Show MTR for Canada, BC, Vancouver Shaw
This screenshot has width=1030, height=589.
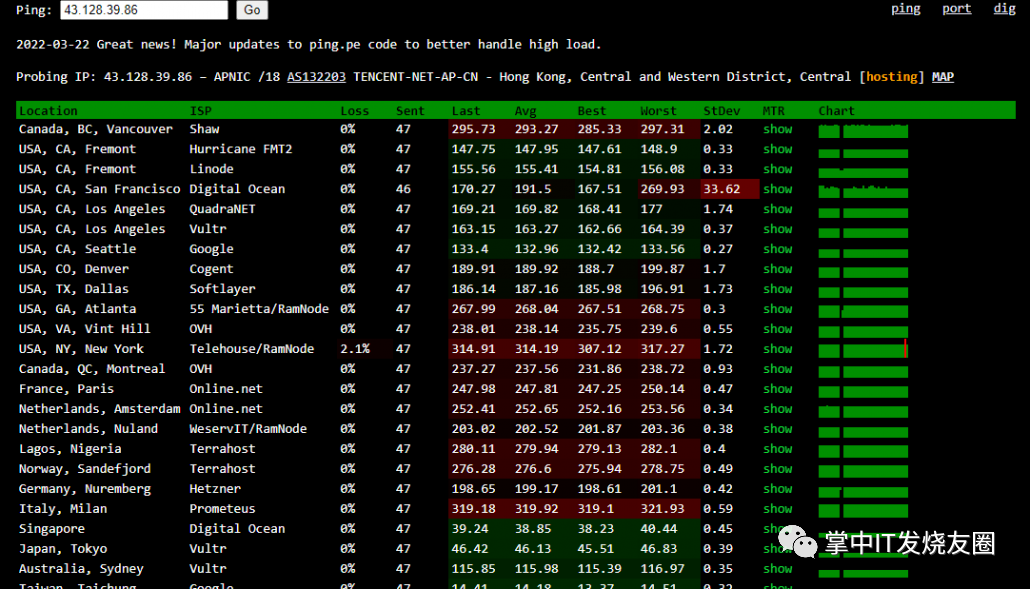tap(777, 129)
